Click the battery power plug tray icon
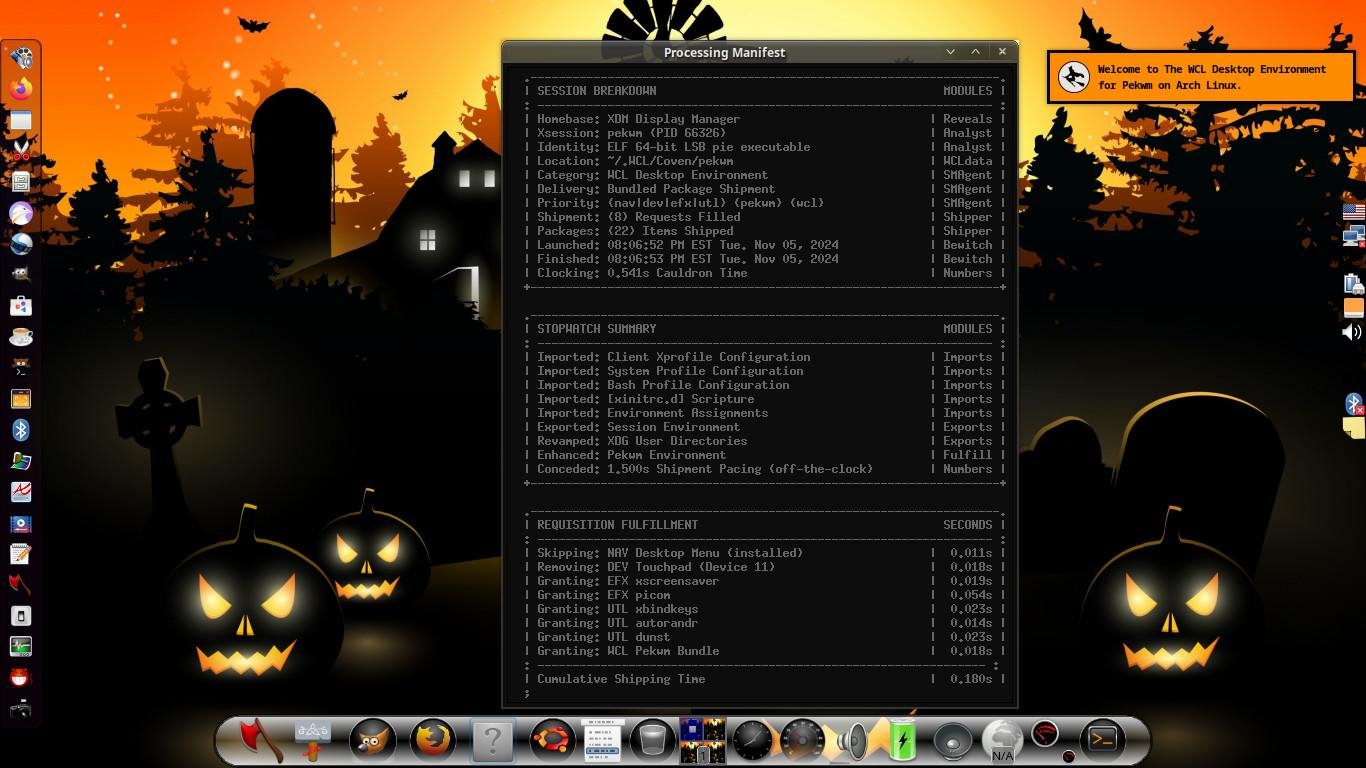Viewport: 1366px width, 768px height. [x=1353, y=284]
